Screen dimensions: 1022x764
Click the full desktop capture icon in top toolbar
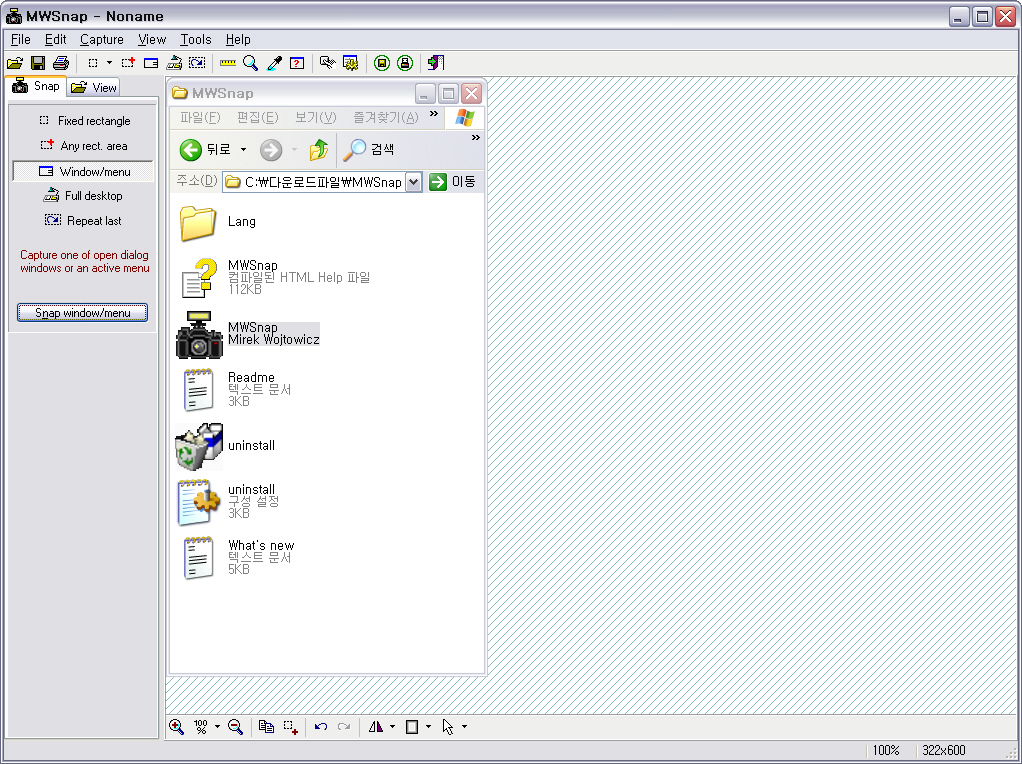tap(174, 63)
